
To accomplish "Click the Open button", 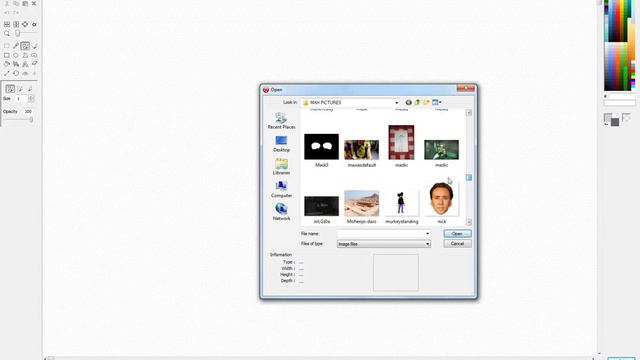I will coord(457,233).
